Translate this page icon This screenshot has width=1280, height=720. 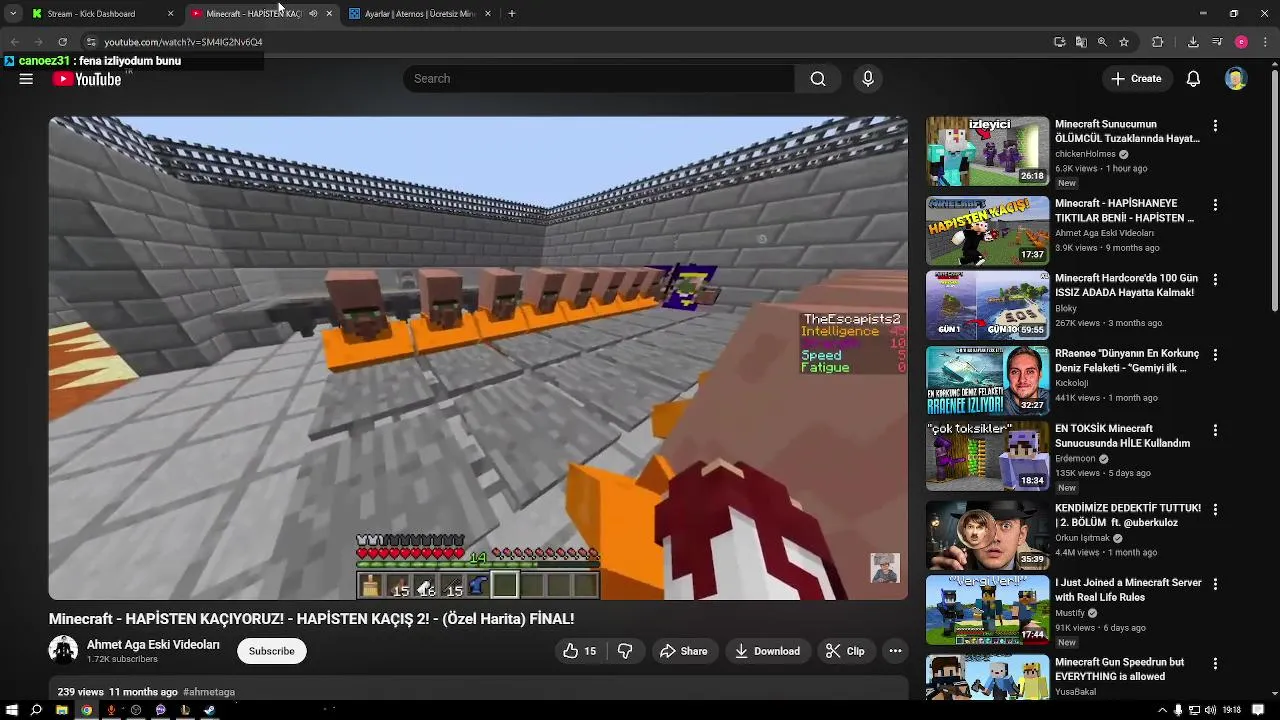(x=1081, y=42)
